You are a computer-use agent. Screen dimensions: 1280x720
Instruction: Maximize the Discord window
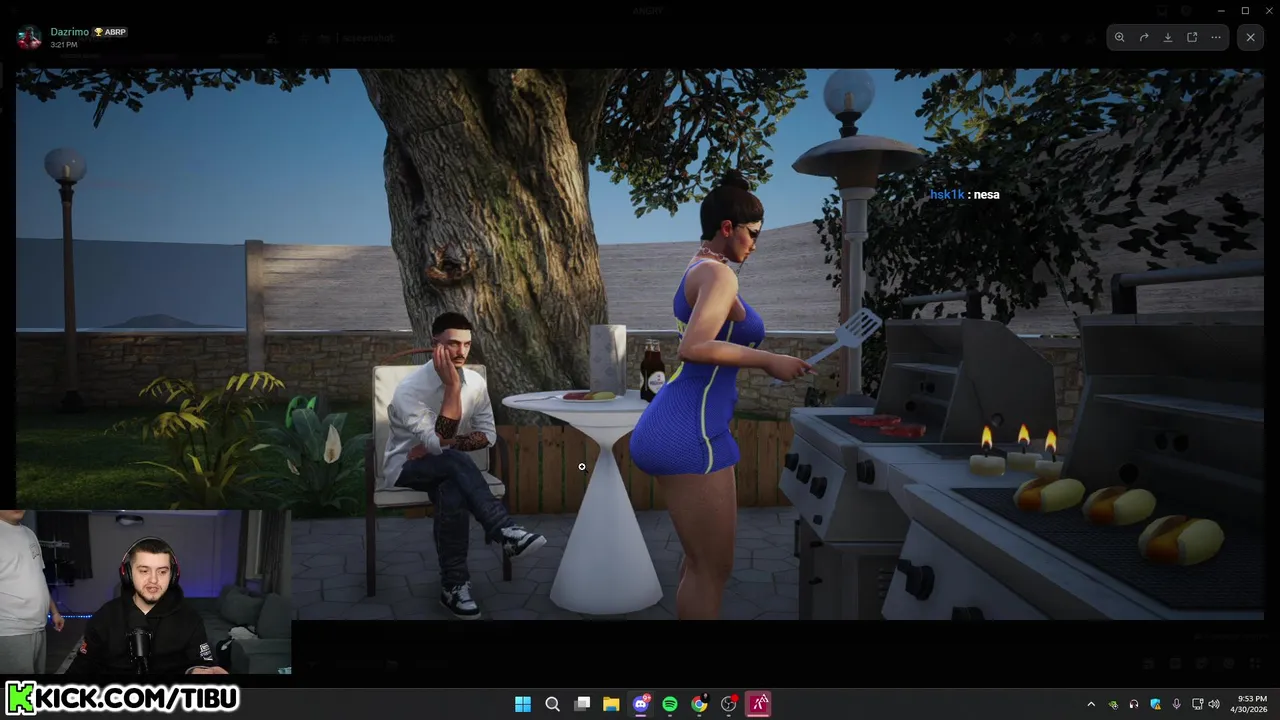1245,10
